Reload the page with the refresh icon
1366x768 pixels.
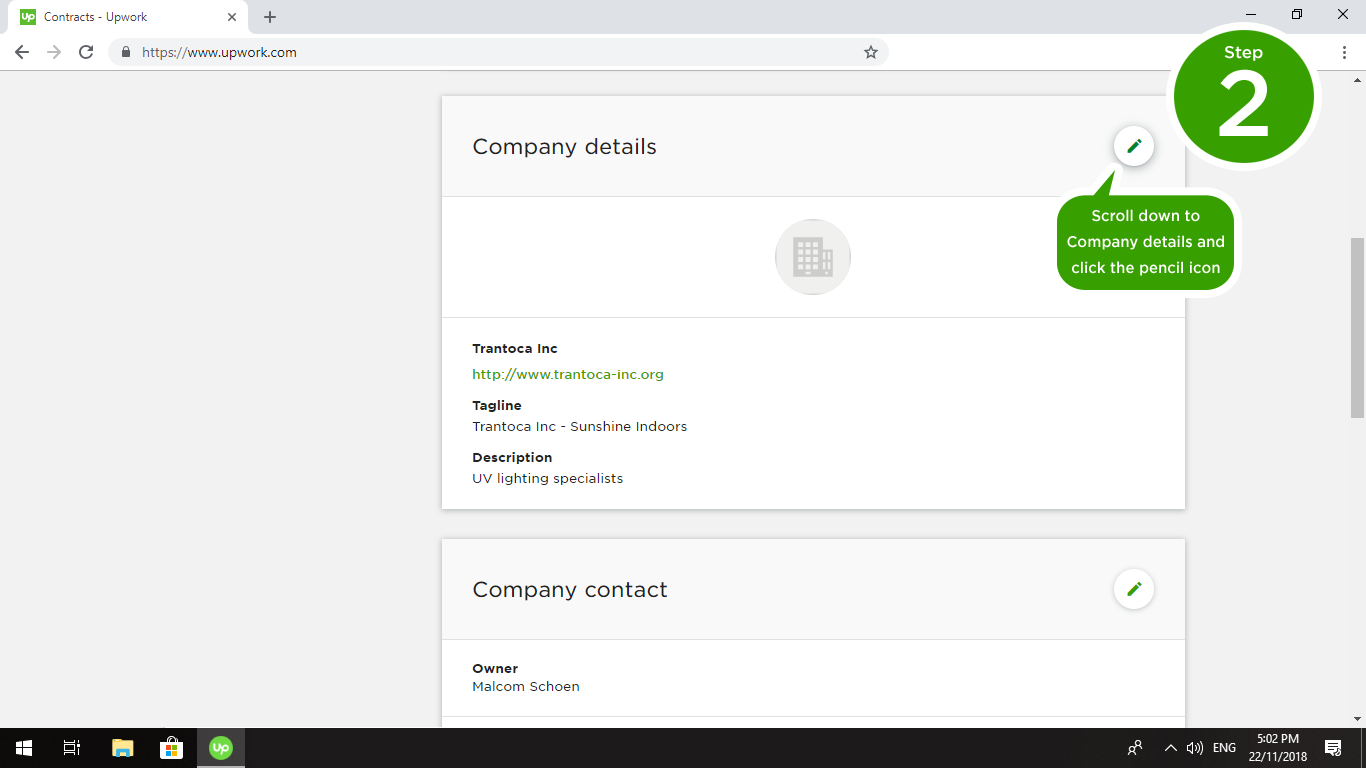pyautogui.click(x=86, y=52)
